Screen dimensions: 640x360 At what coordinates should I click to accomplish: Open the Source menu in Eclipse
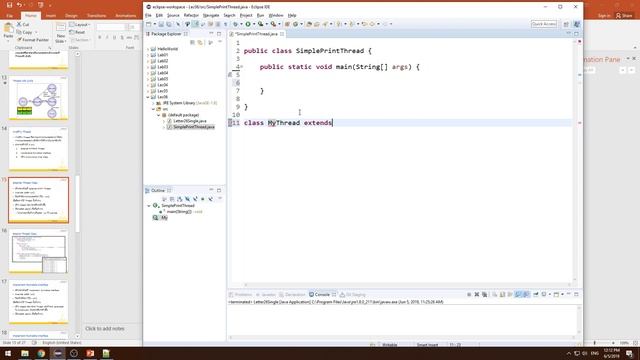click(x=173, y=15)
